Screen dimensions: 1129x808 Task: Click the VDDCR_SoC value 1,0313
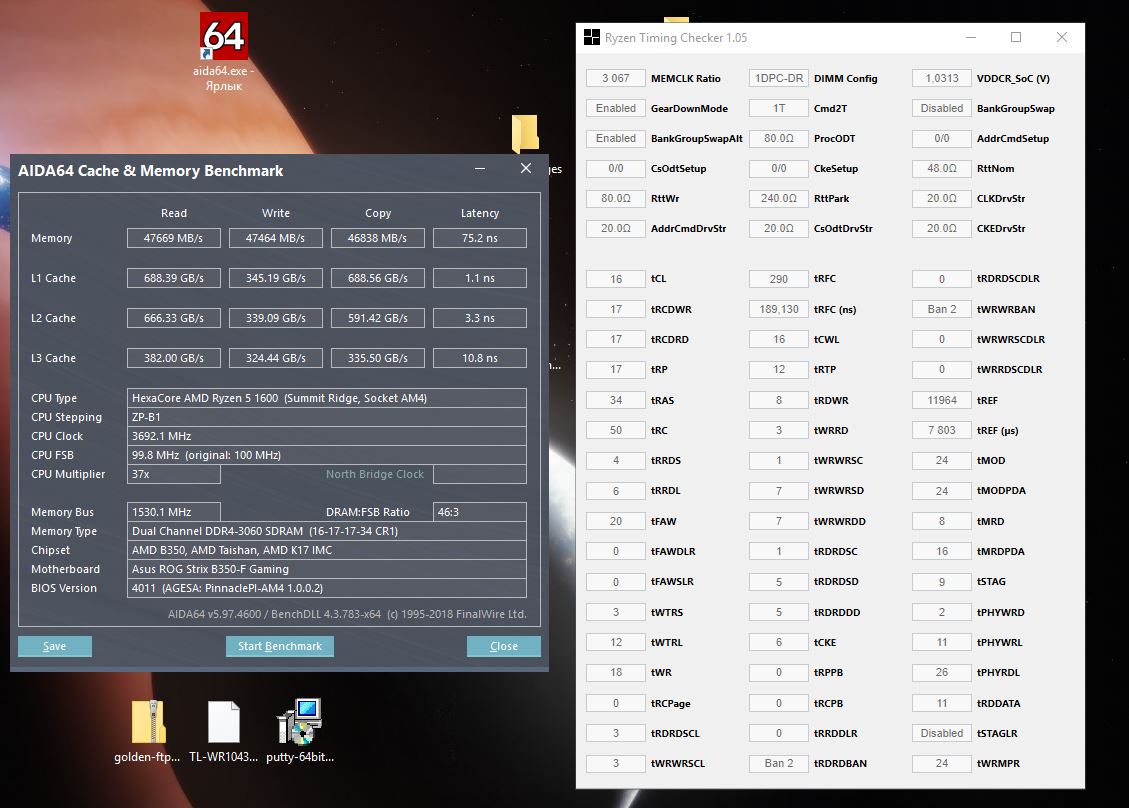[x=942, y=78]
